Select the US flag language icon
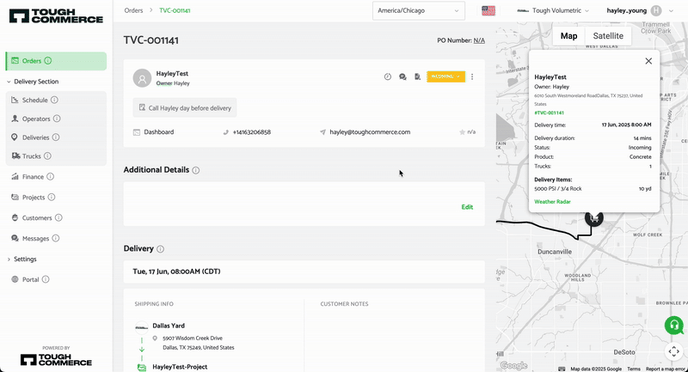Image resolution: width=688 pixels, height=372 pixels. [488, 11]
